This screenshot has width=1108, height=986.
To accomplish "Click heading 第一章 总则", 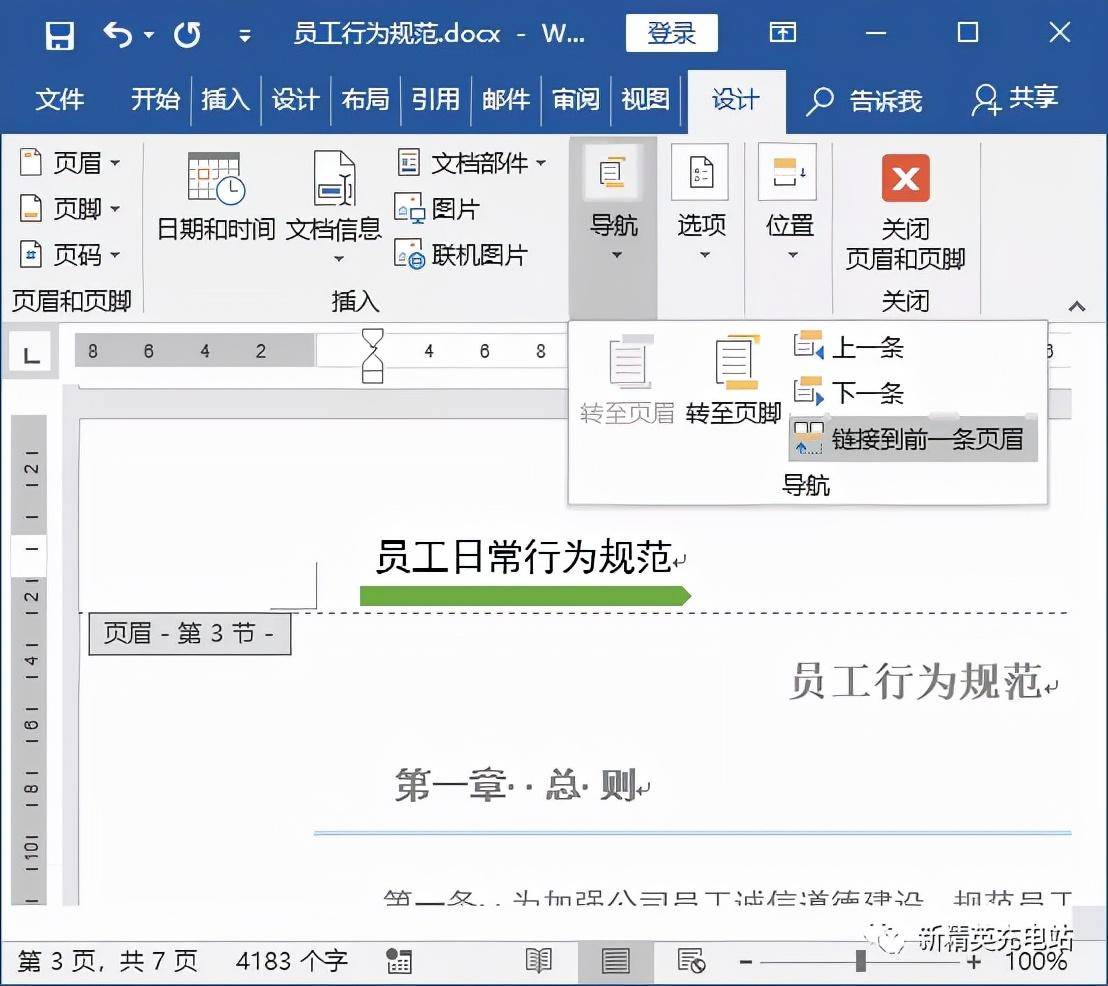I will (x=515, y=785).
